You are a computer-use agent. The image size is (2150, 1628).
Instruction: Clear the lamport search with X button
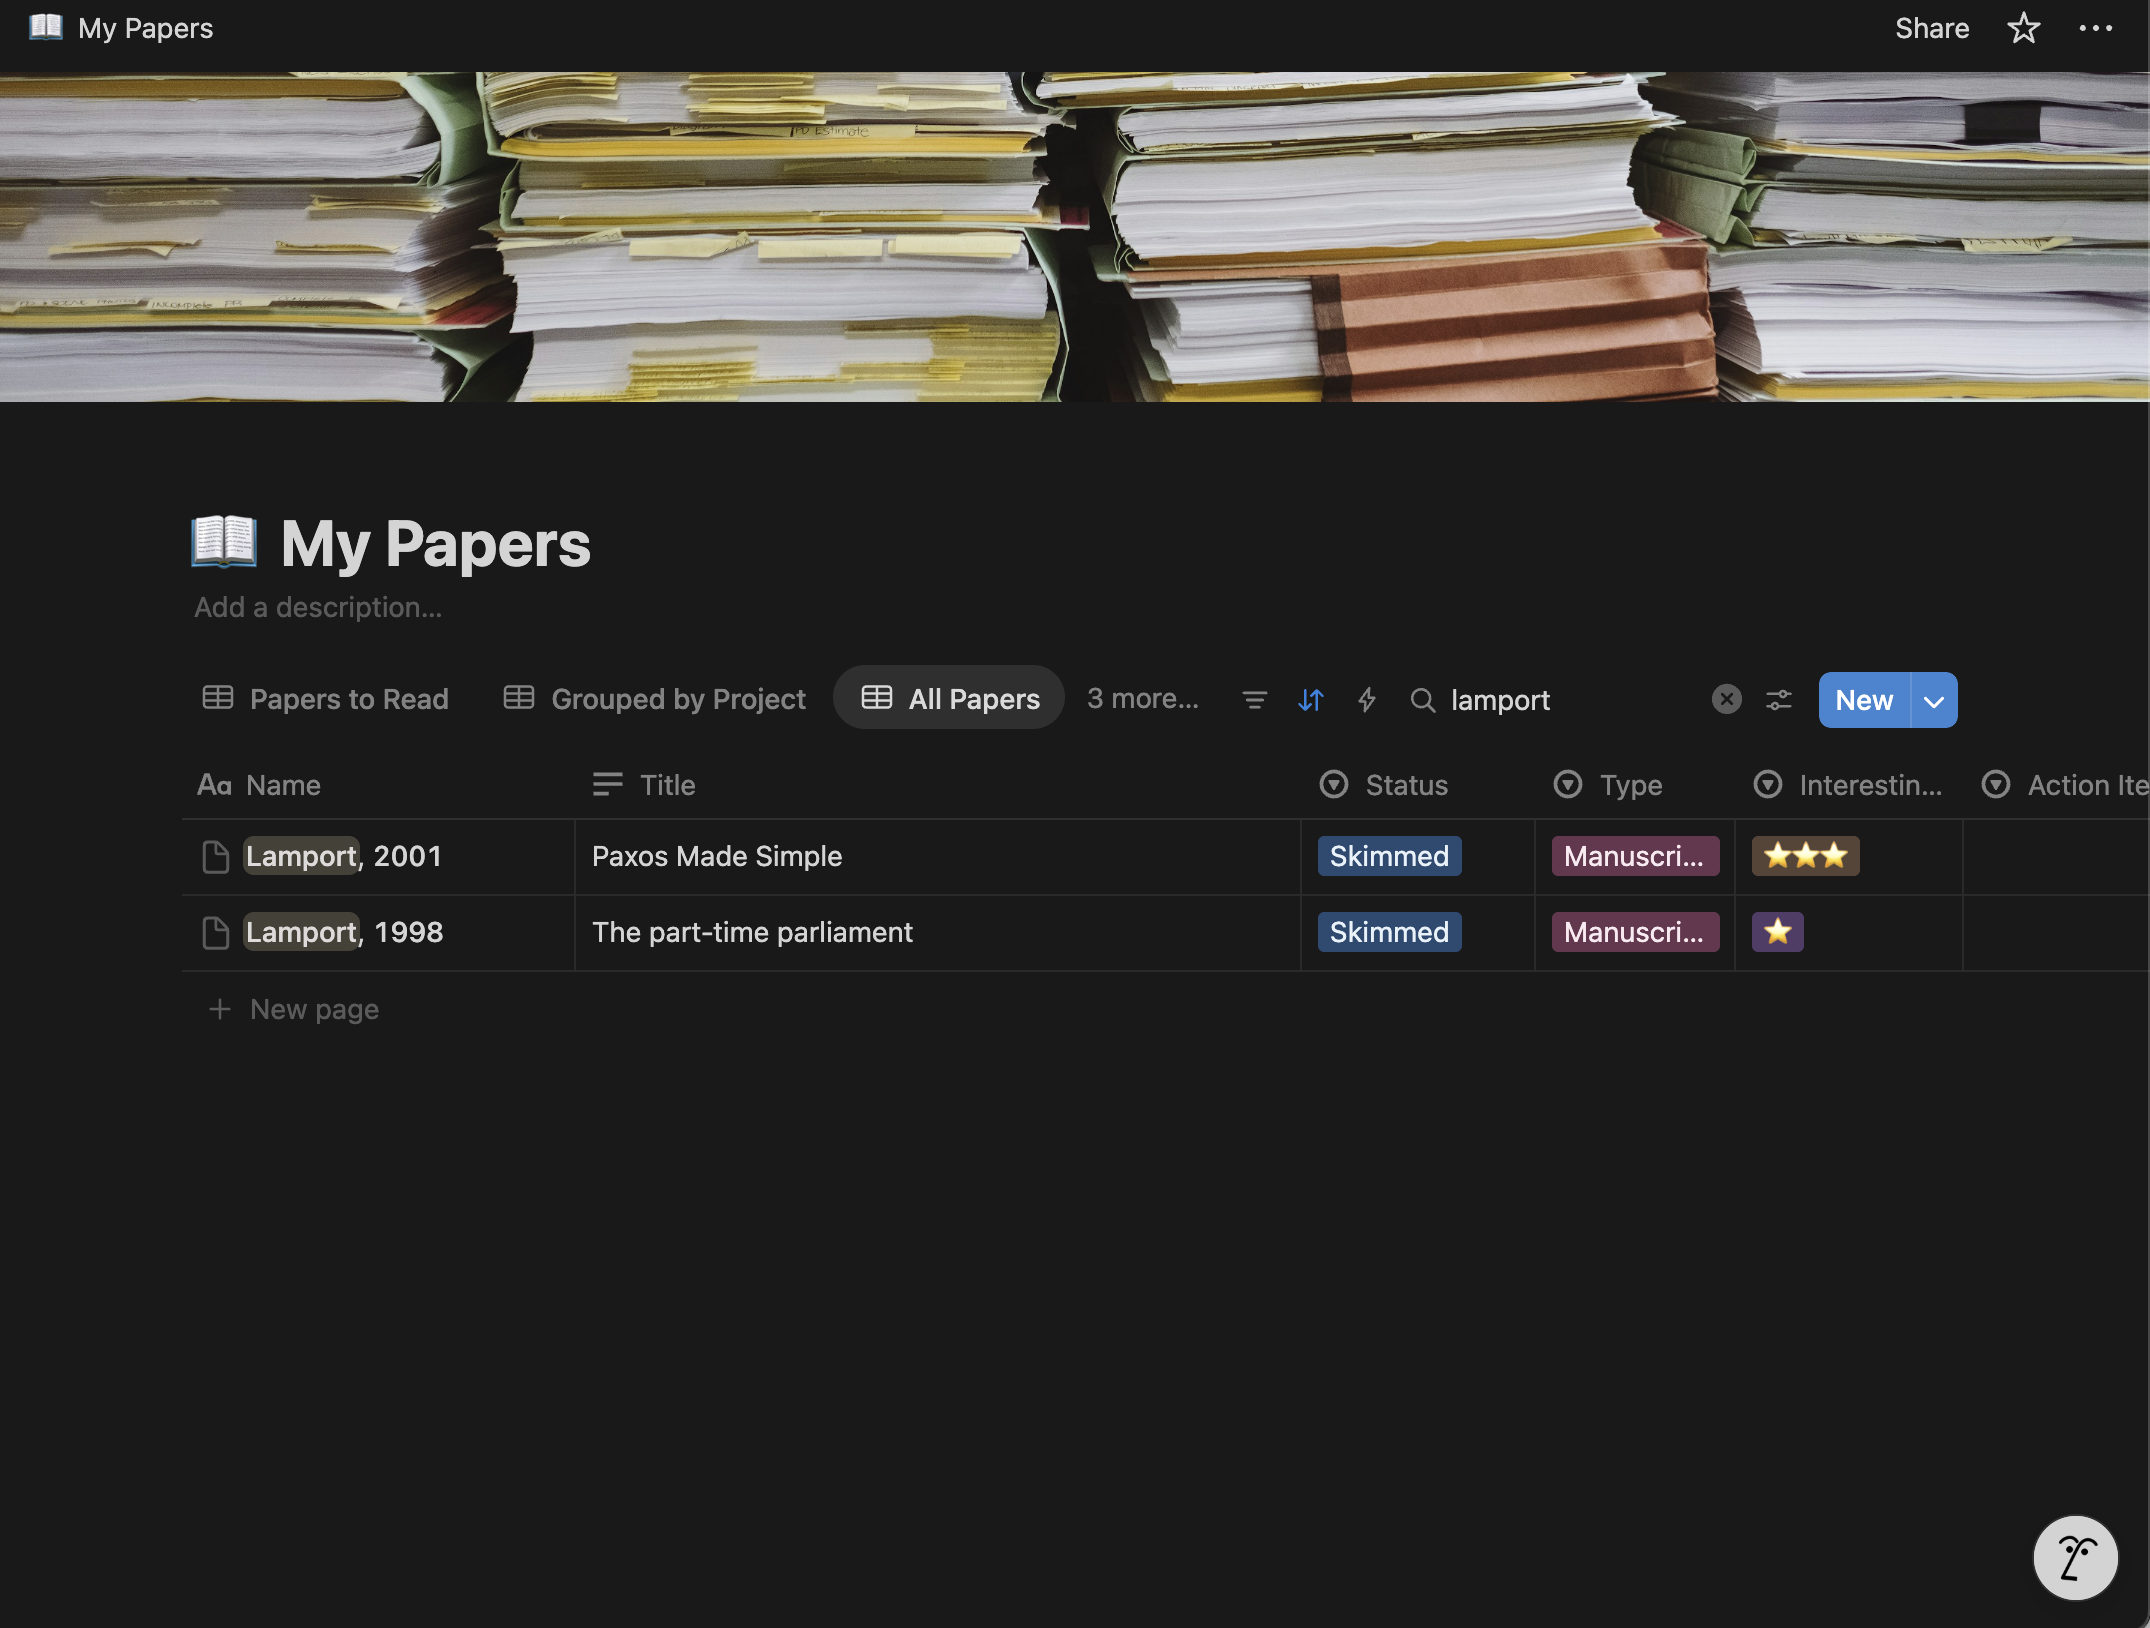(1726, 699)
